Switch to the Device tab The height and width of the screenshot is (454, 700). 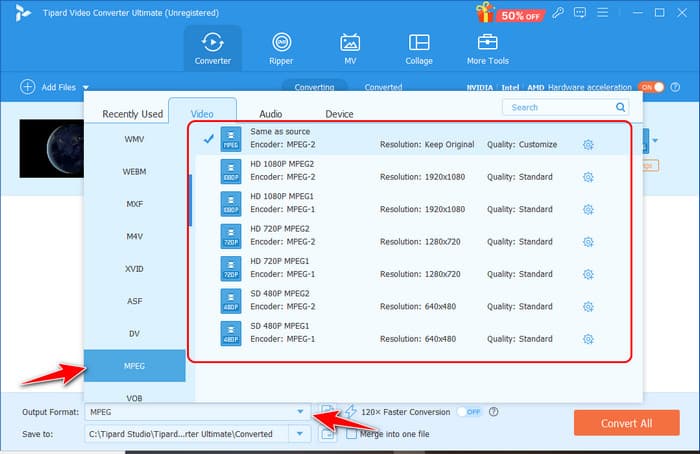pos(339,114)
